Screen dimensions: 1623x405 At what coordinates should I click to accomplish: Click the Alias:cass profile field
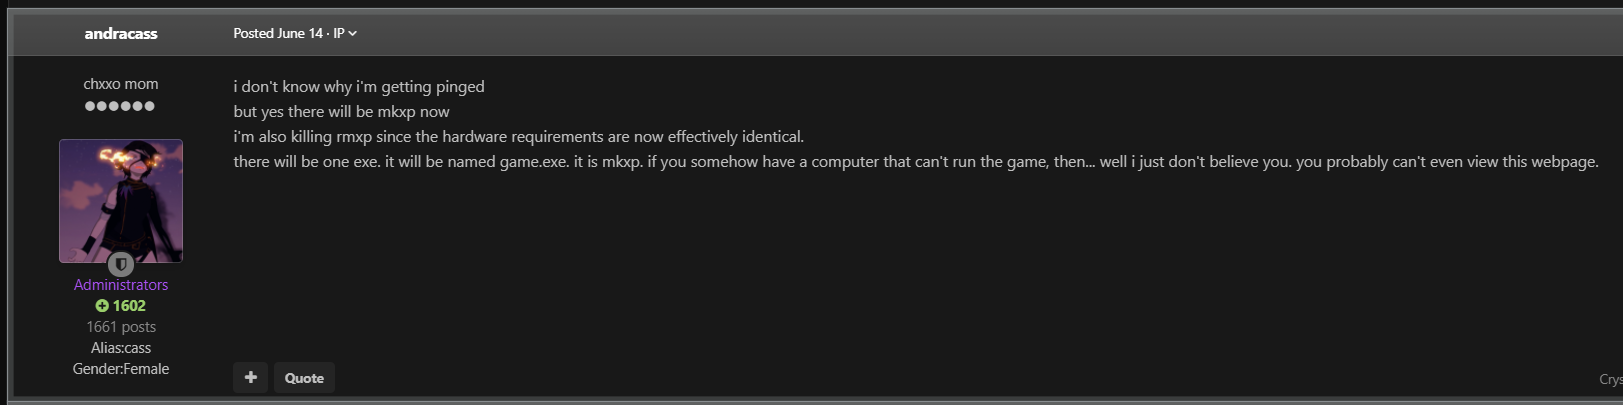pyautogui.click(x=121, y=348)
